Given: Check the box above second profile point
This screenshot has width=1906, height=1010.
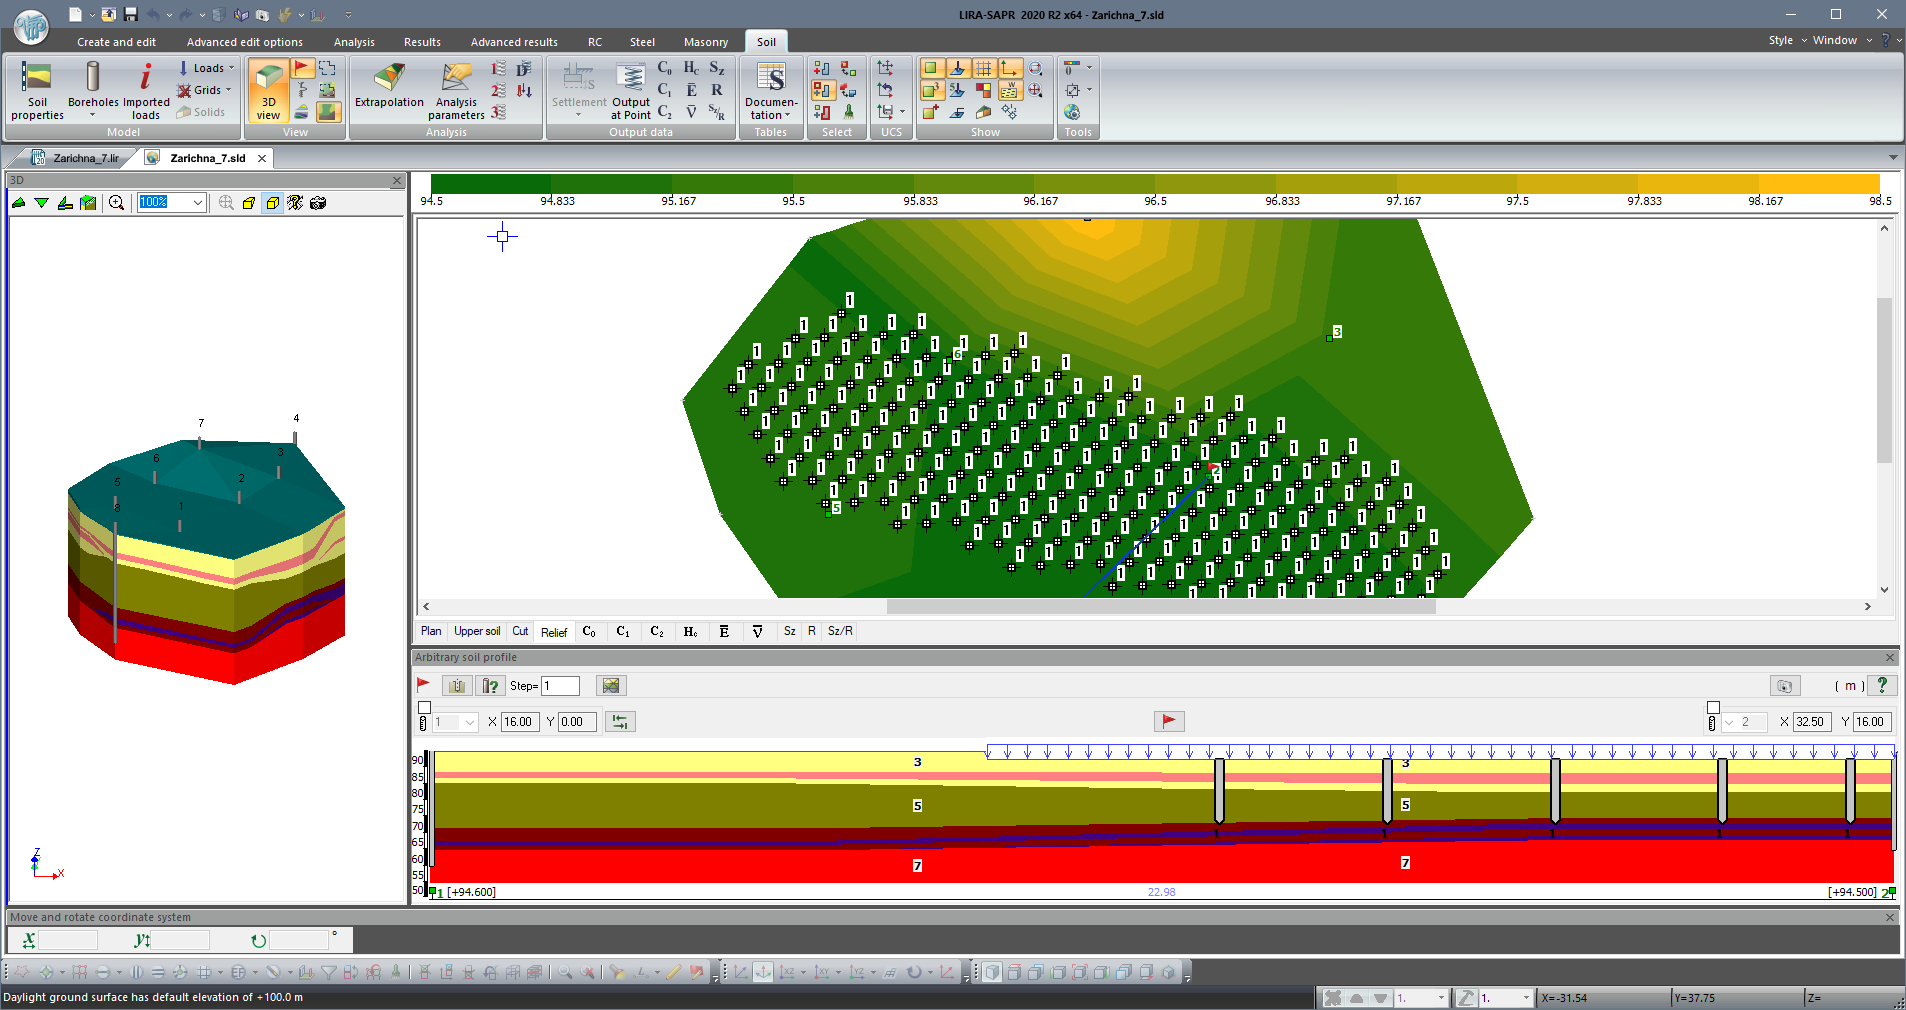Looking at the screenshot, I should [1713, 707].
